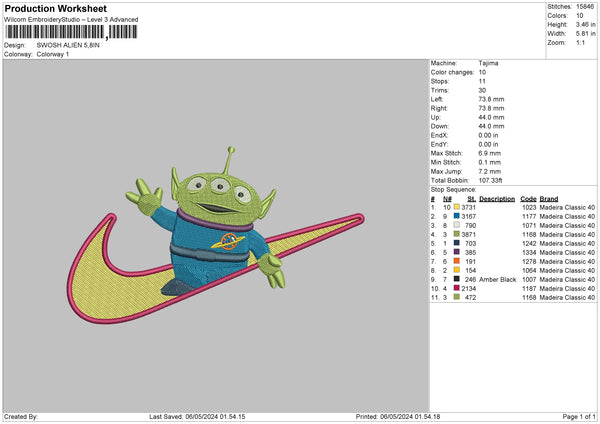This screenshot has height=424, width=600.
Task: Click the 'Code' column header
Action: (x=528, y=199)
